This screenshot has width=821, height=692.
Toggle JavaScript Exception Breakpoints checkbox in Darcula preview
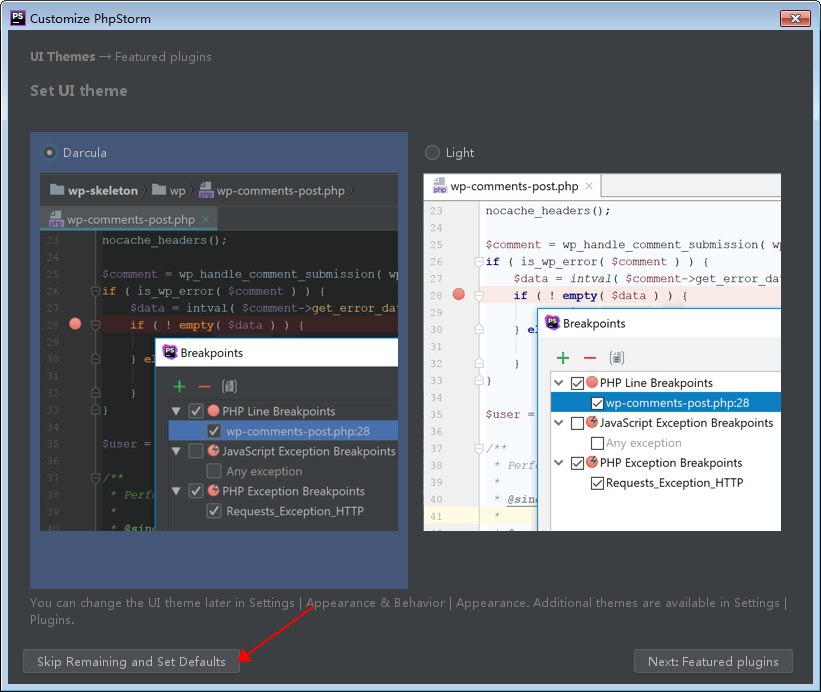(x=196, y=451)
